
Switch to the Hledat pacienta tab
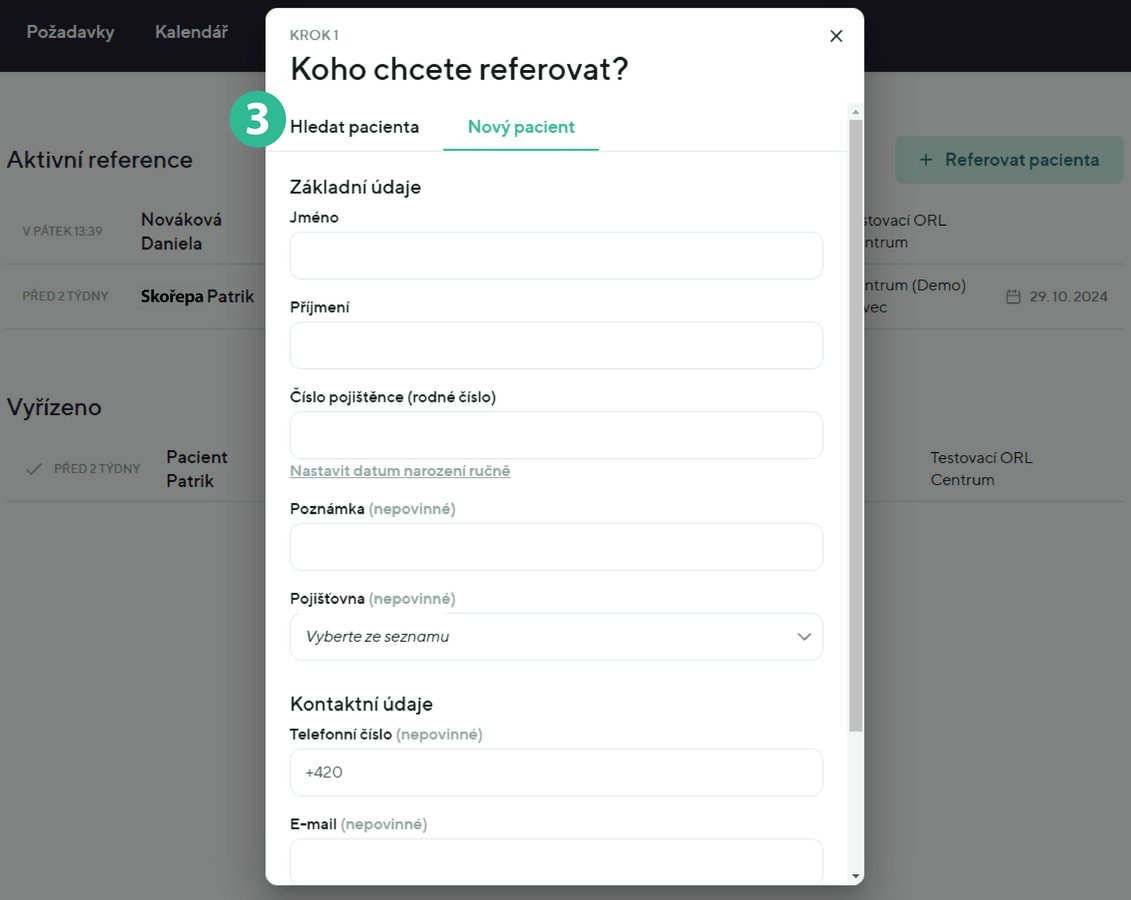point(354,127)
